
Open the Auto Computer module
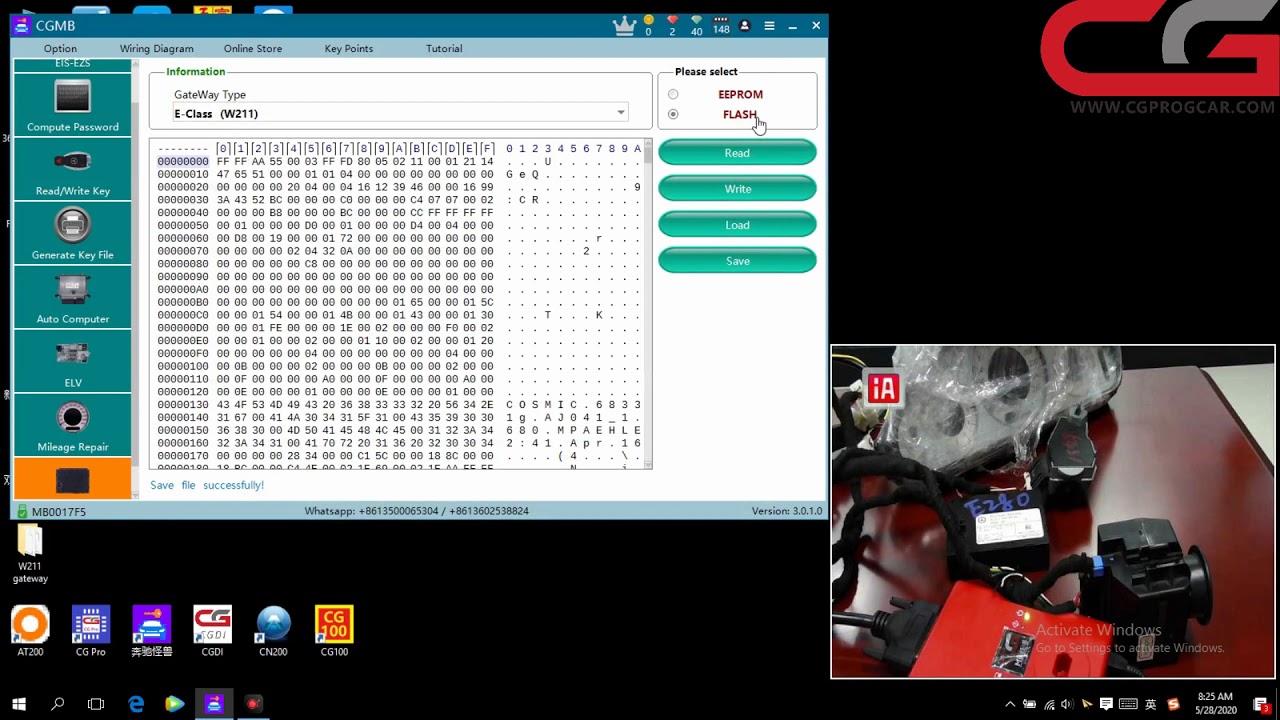tap(72, 297)
